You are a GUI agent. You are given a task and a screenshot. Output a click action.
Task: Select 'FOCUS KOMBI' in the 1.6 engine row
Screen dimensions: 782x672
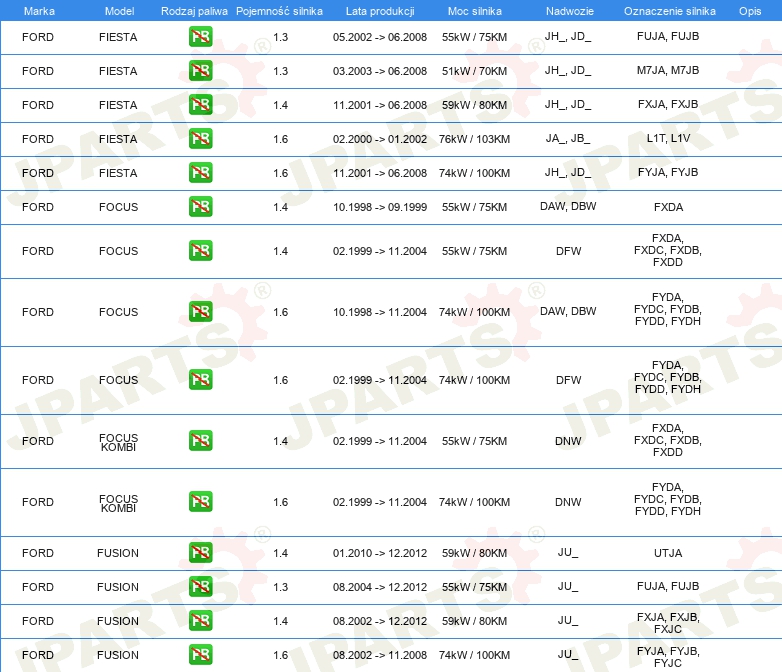118,503
